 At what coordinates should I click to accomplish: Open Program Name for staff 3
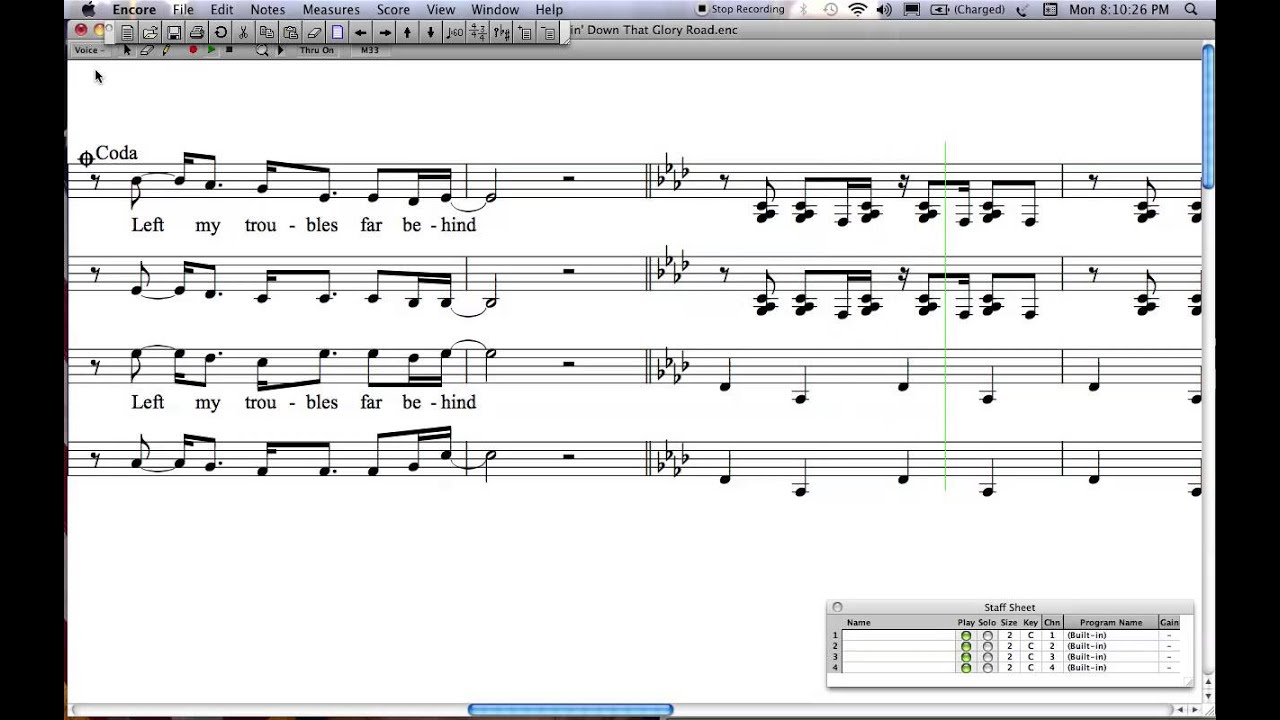[x=1110, y=657]
